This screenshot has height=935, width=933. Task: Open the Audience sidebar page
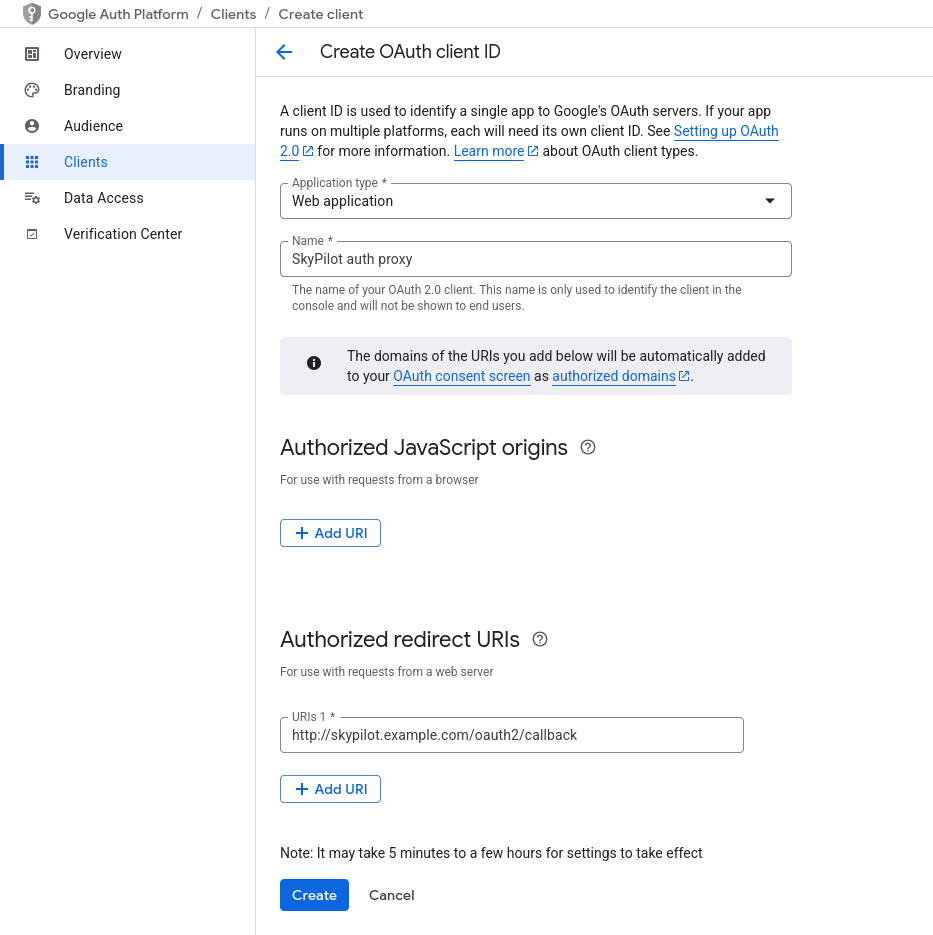[128, 126]
